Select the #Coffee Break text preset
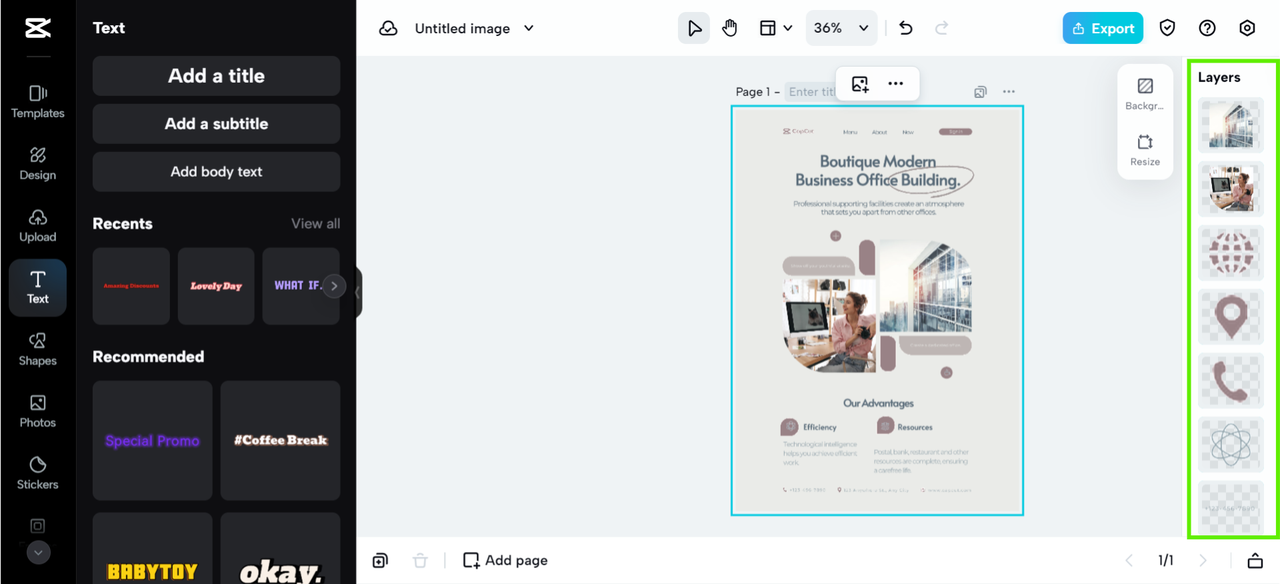Image resolution: width=1280 pixels, height=584 pixels. pos(280,440)
